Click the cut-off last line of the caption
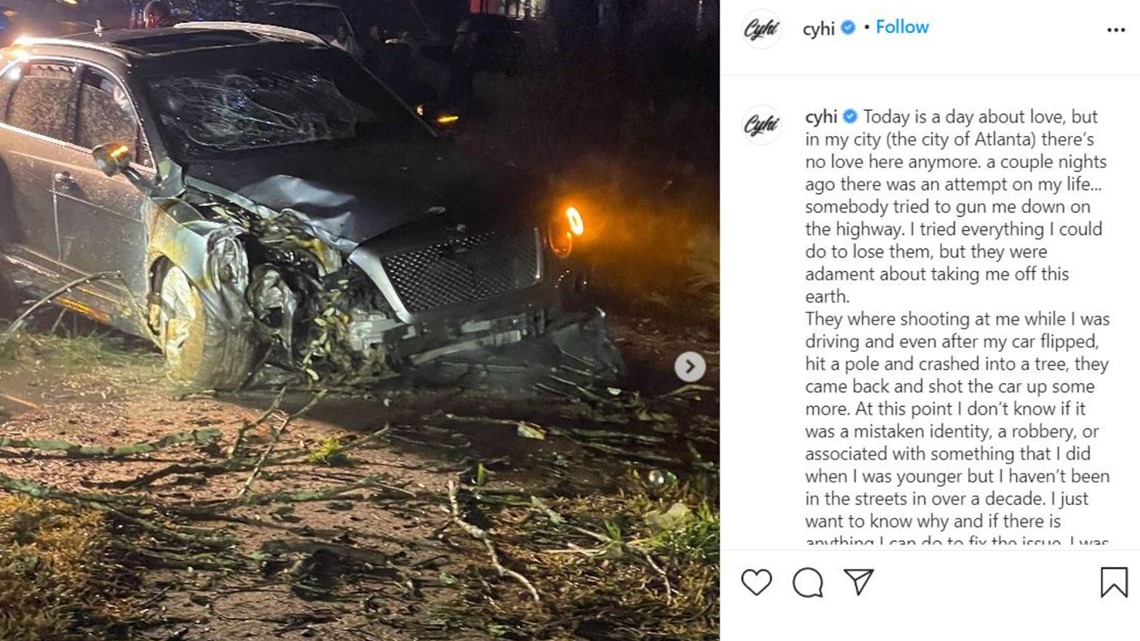Viewport: 1140px width, 641px height. pyautogui.click(x=958, y=541)
